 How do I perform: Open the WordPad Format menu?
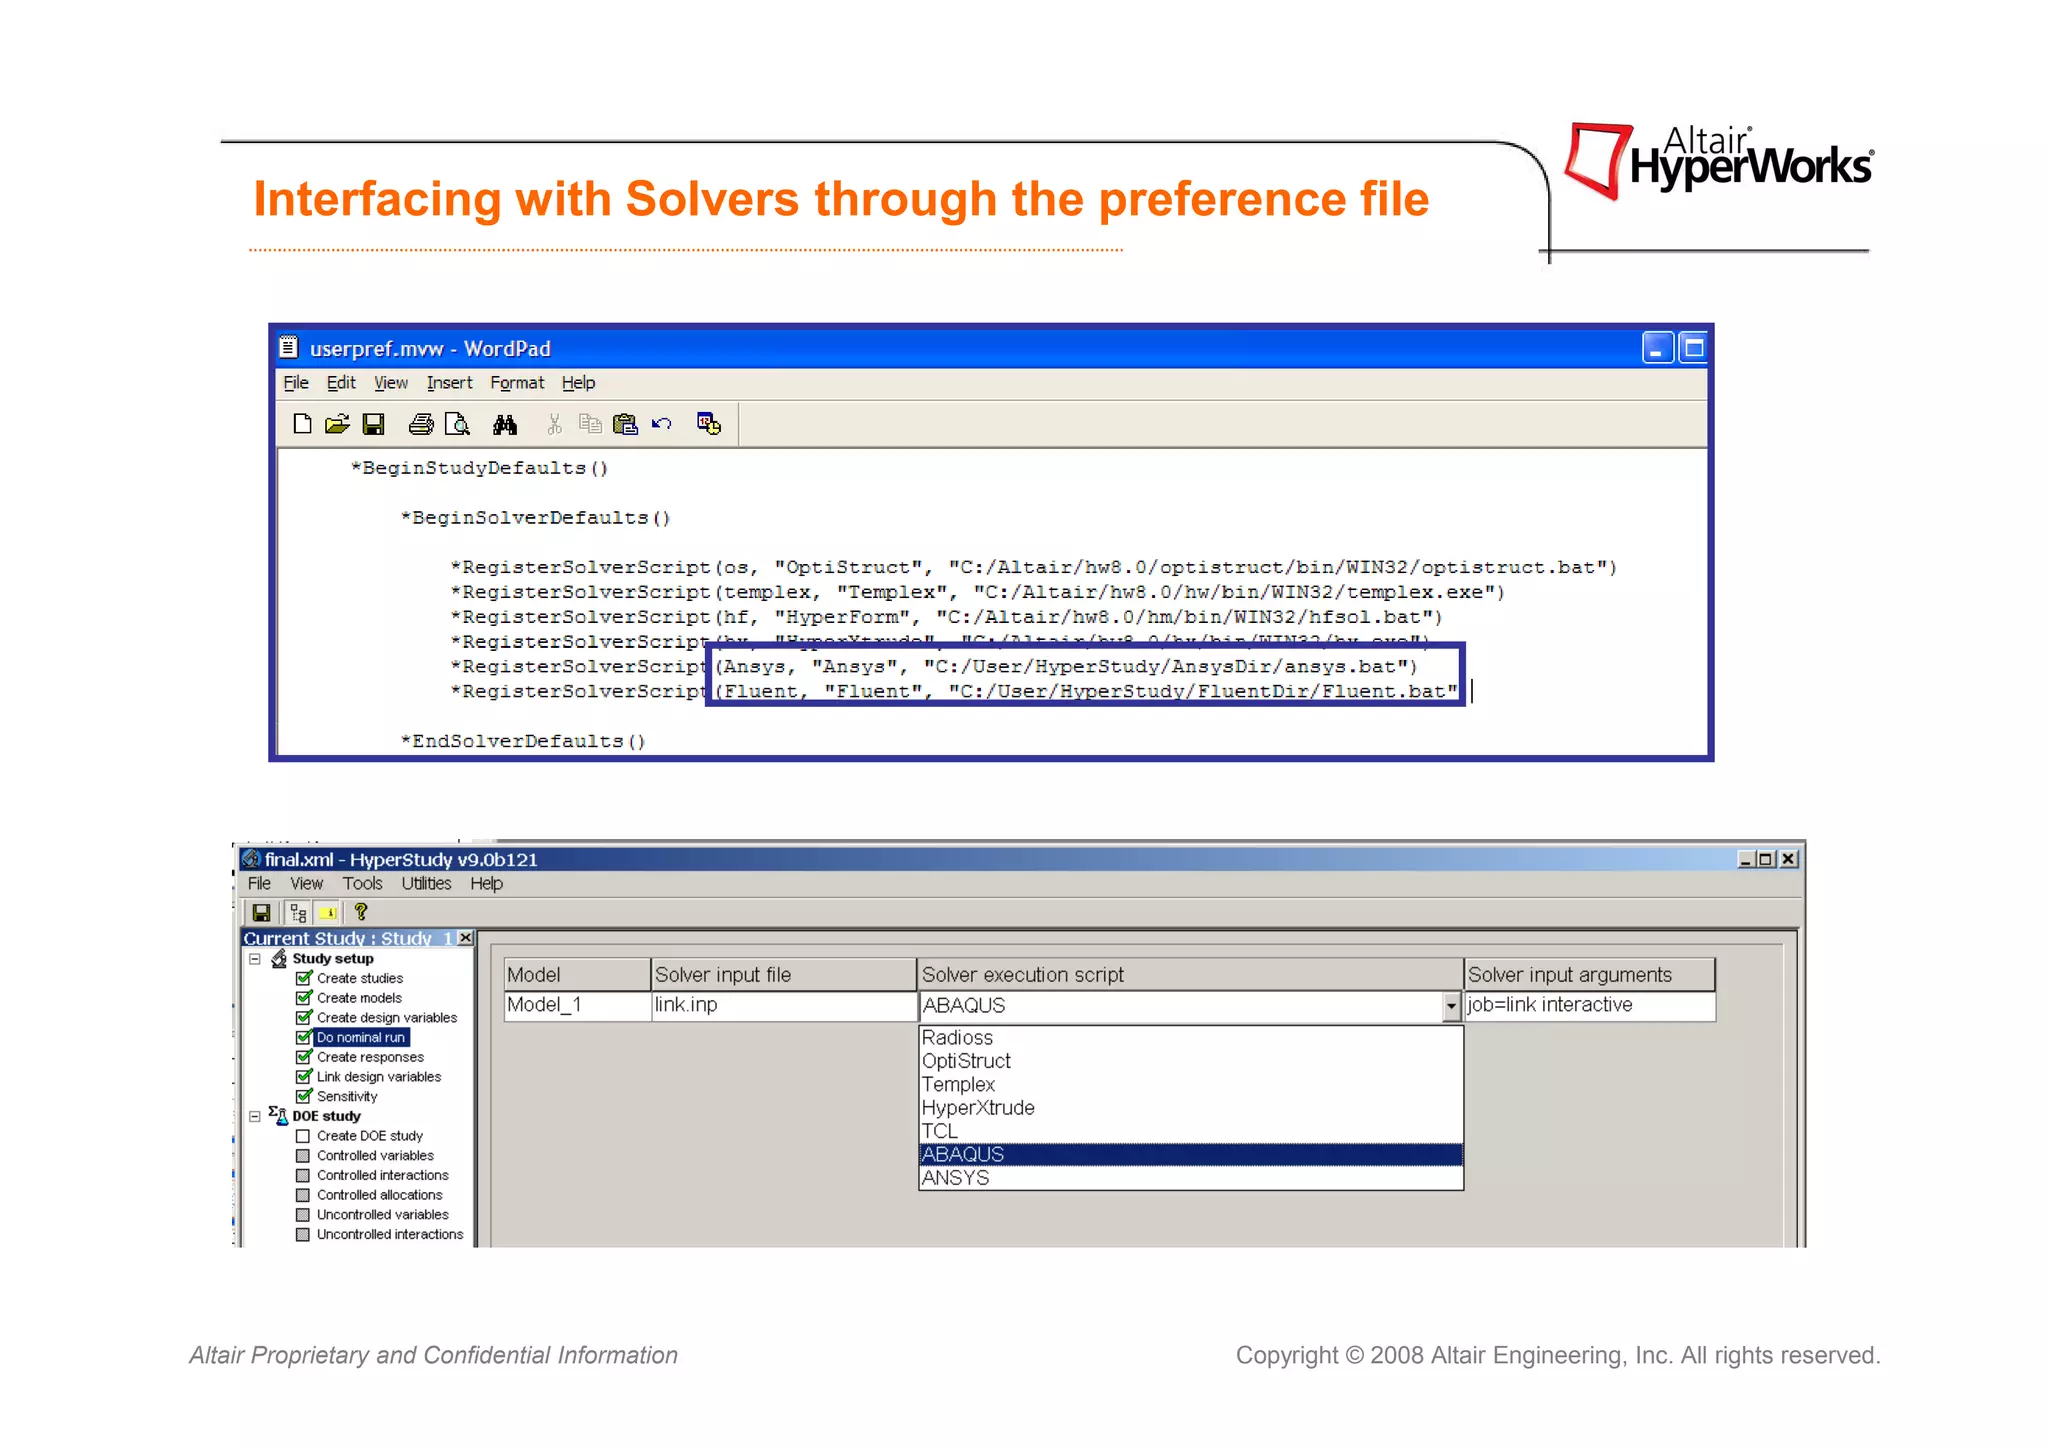[x=517, y=383]
